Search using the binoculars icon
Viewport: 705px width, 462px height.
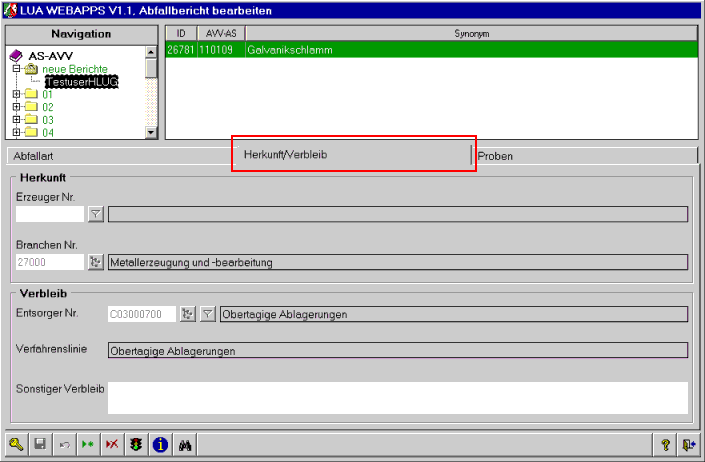[184, 445]
